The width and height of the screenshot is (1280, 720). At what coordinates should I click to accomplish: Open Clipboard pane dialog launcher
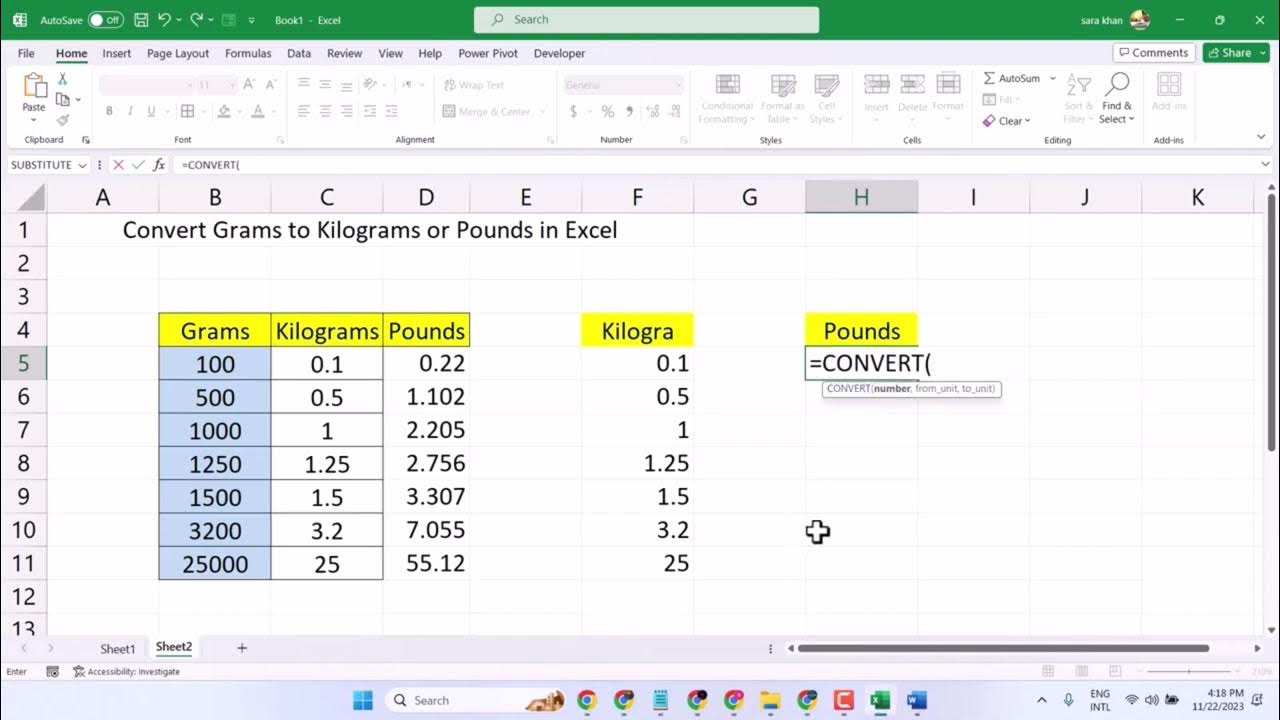click(85, 140)
